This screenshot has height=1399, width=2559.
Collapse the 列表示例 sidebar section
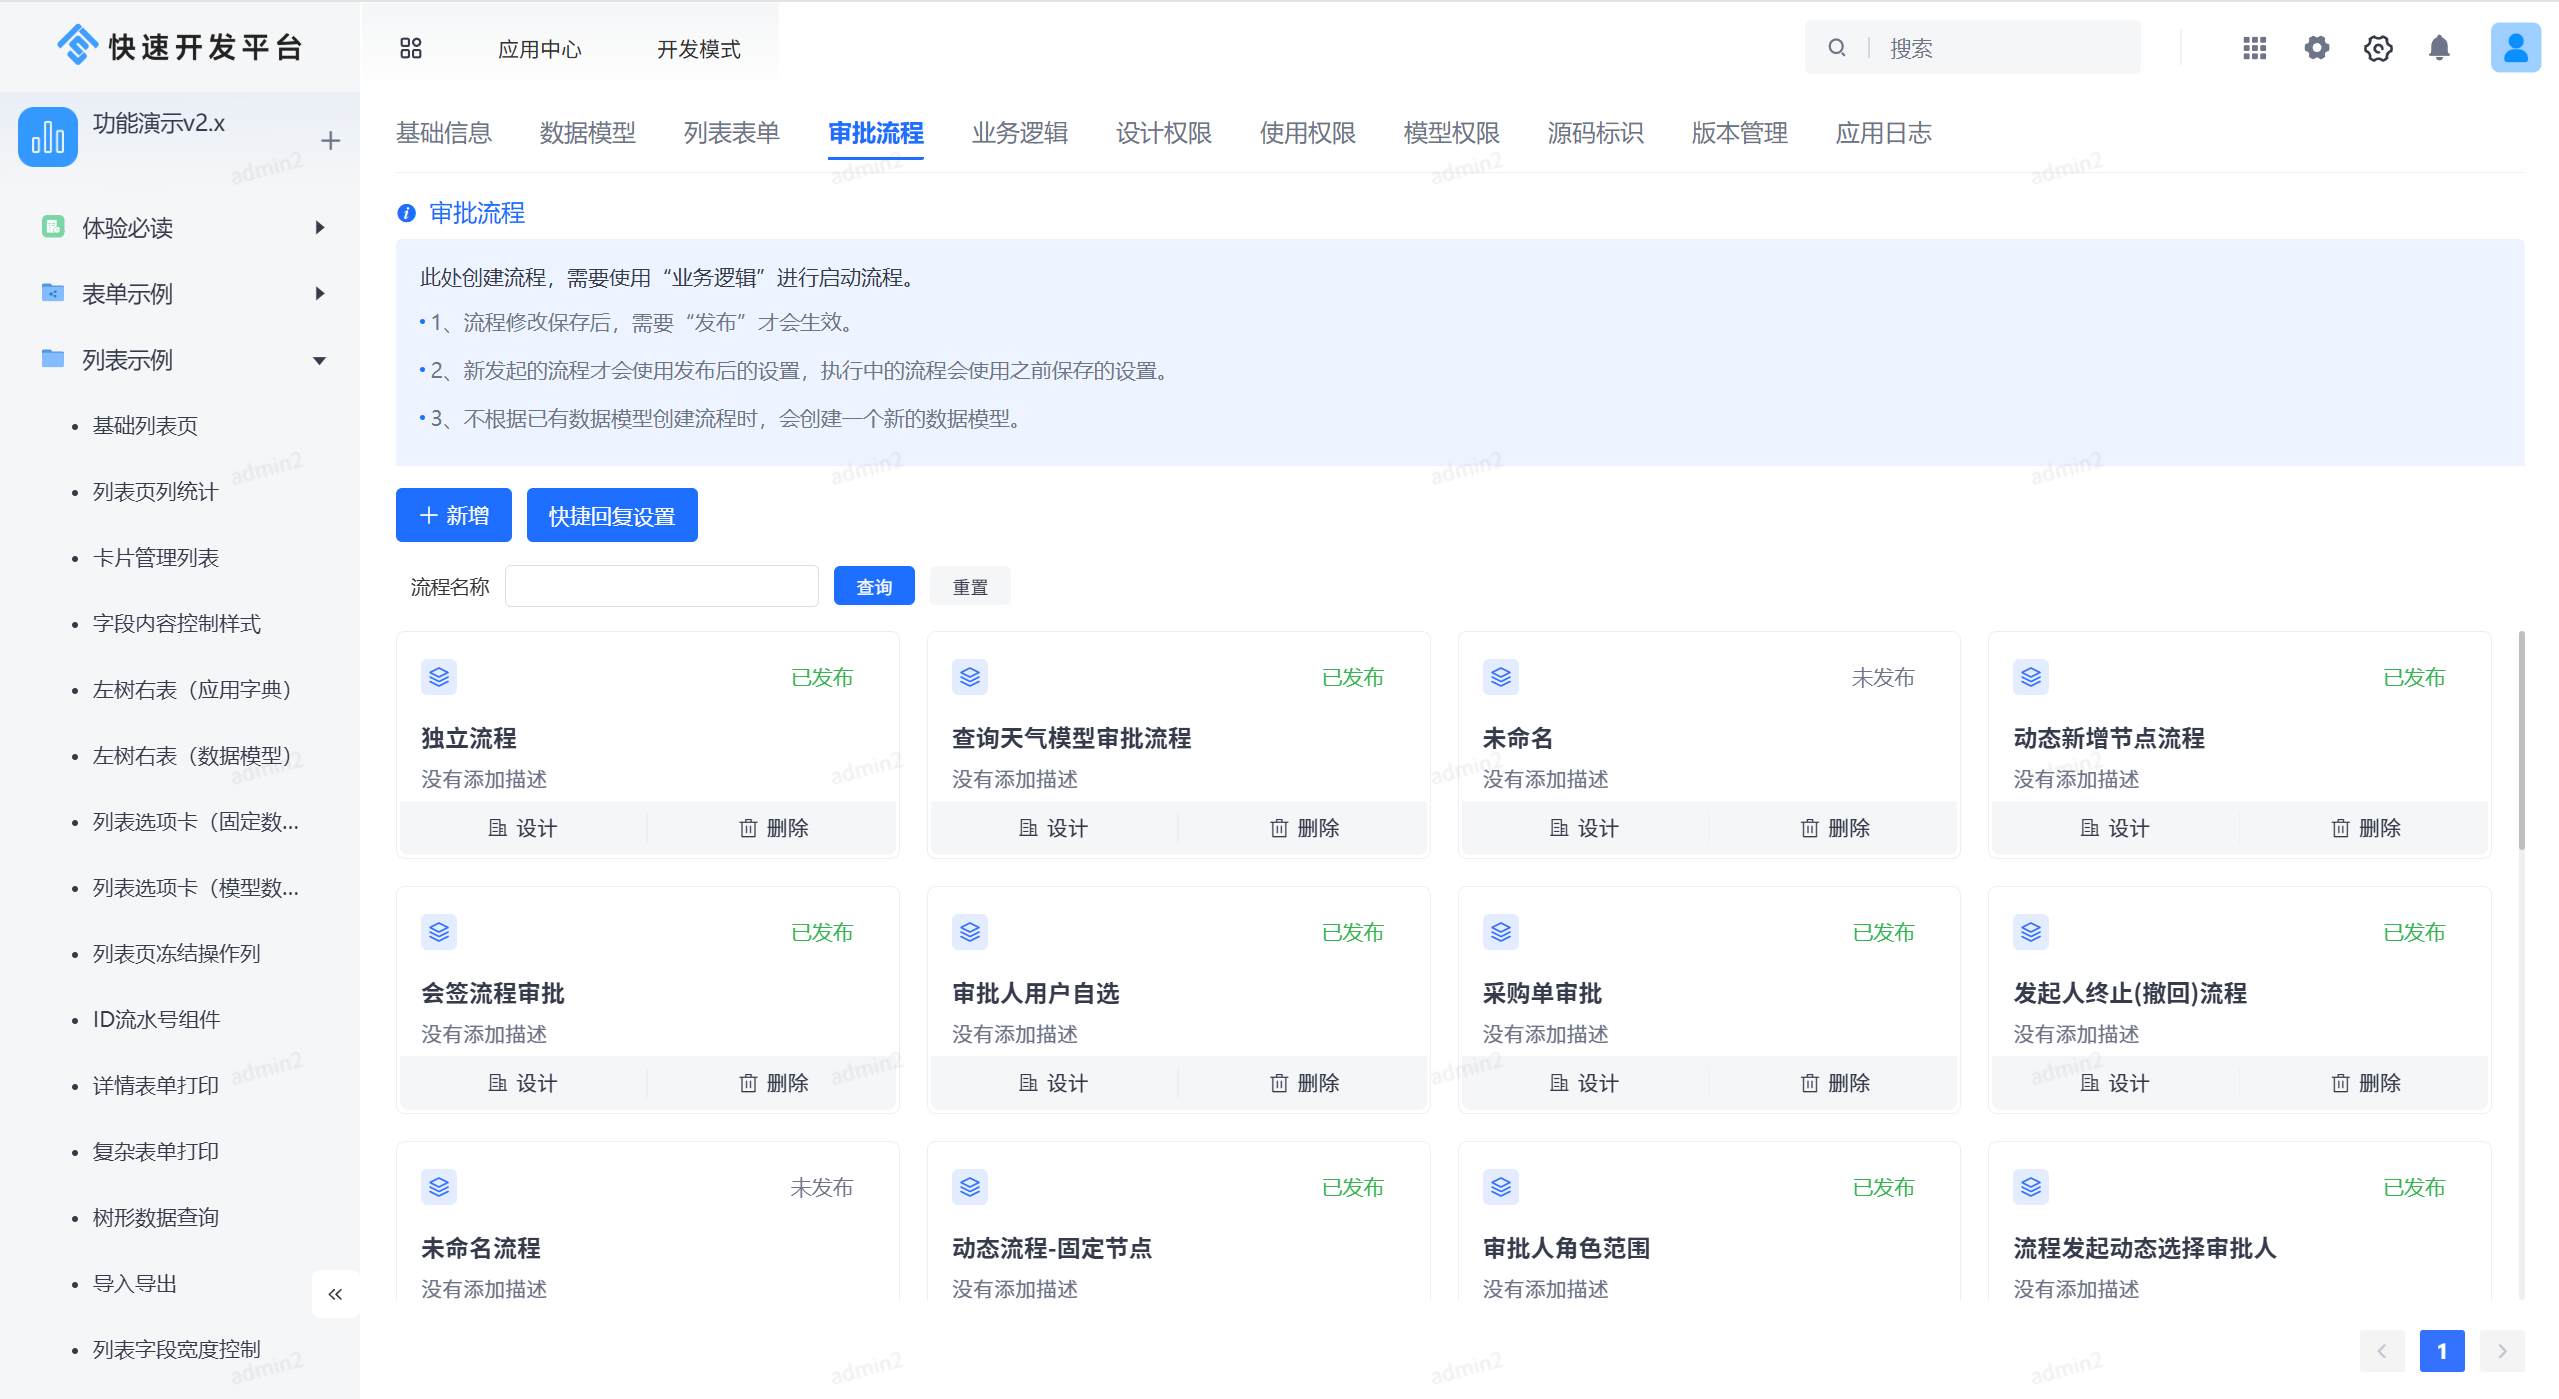[319, 359]
